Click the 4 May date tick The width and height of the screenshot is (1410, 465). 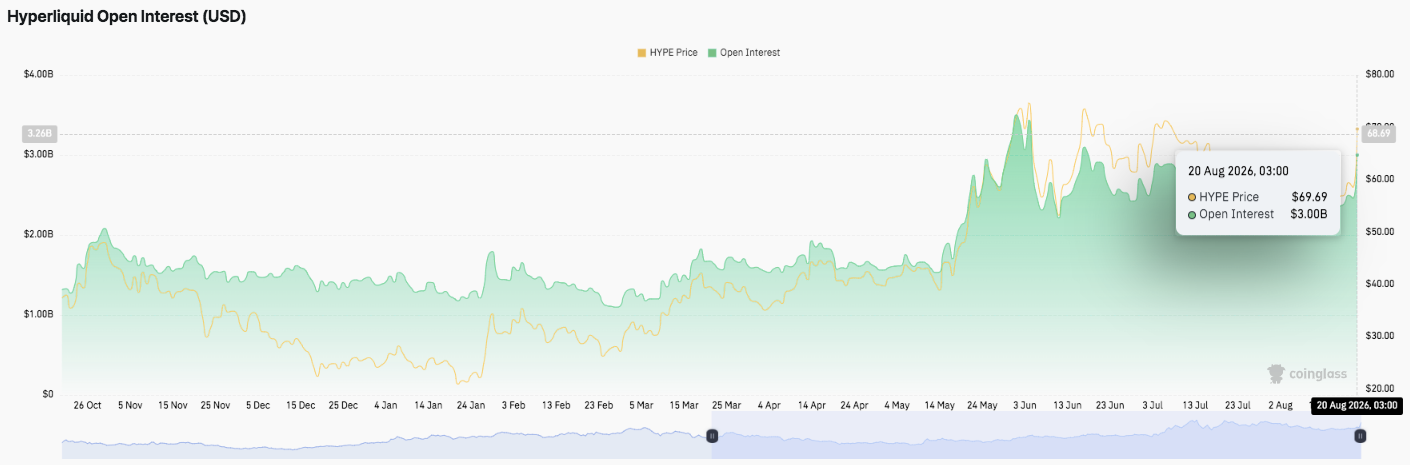897,405
